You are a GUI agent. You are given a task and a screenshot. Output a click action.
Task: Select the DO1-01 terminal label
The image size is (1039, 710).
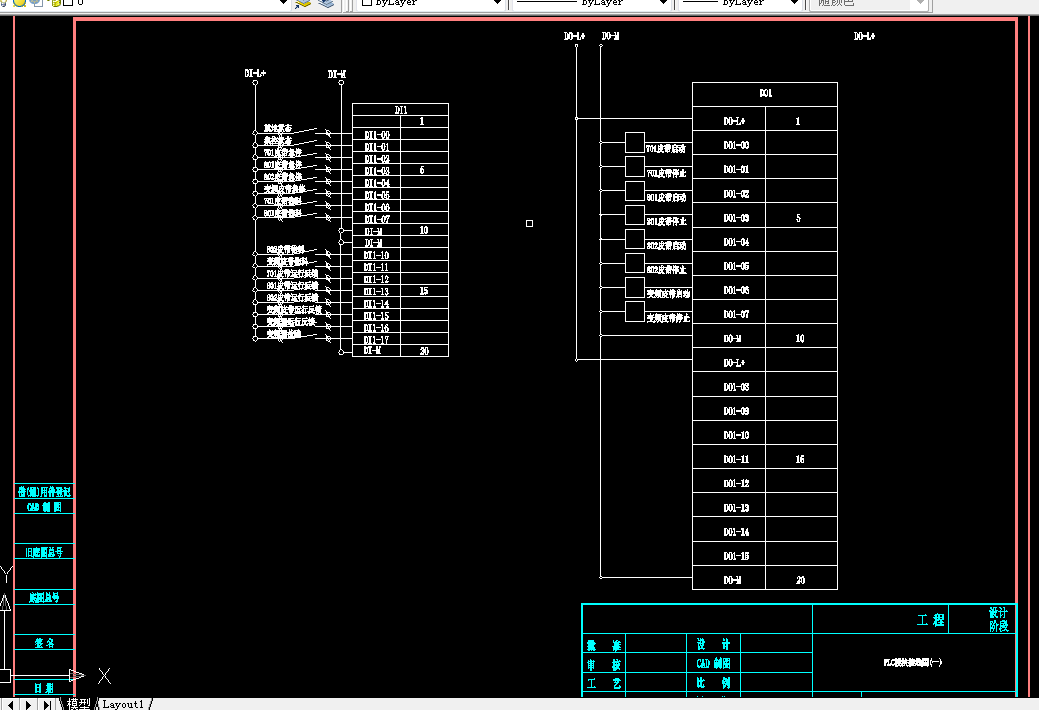736,170
